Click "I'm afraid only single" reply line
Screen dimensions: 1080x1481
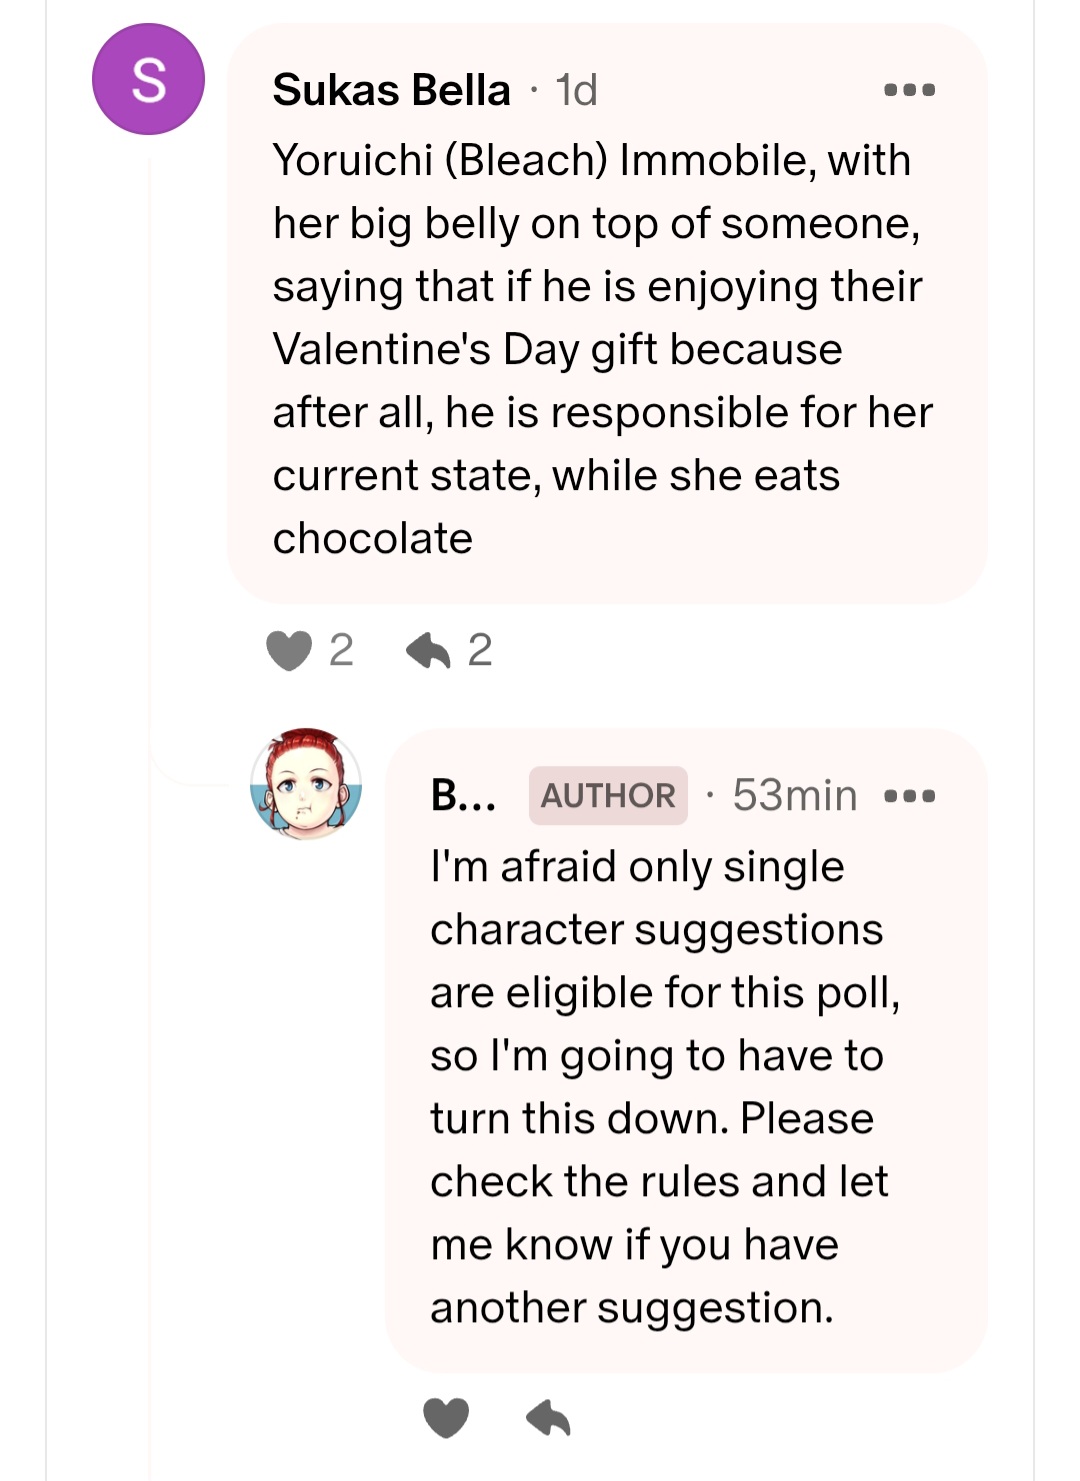637,867
